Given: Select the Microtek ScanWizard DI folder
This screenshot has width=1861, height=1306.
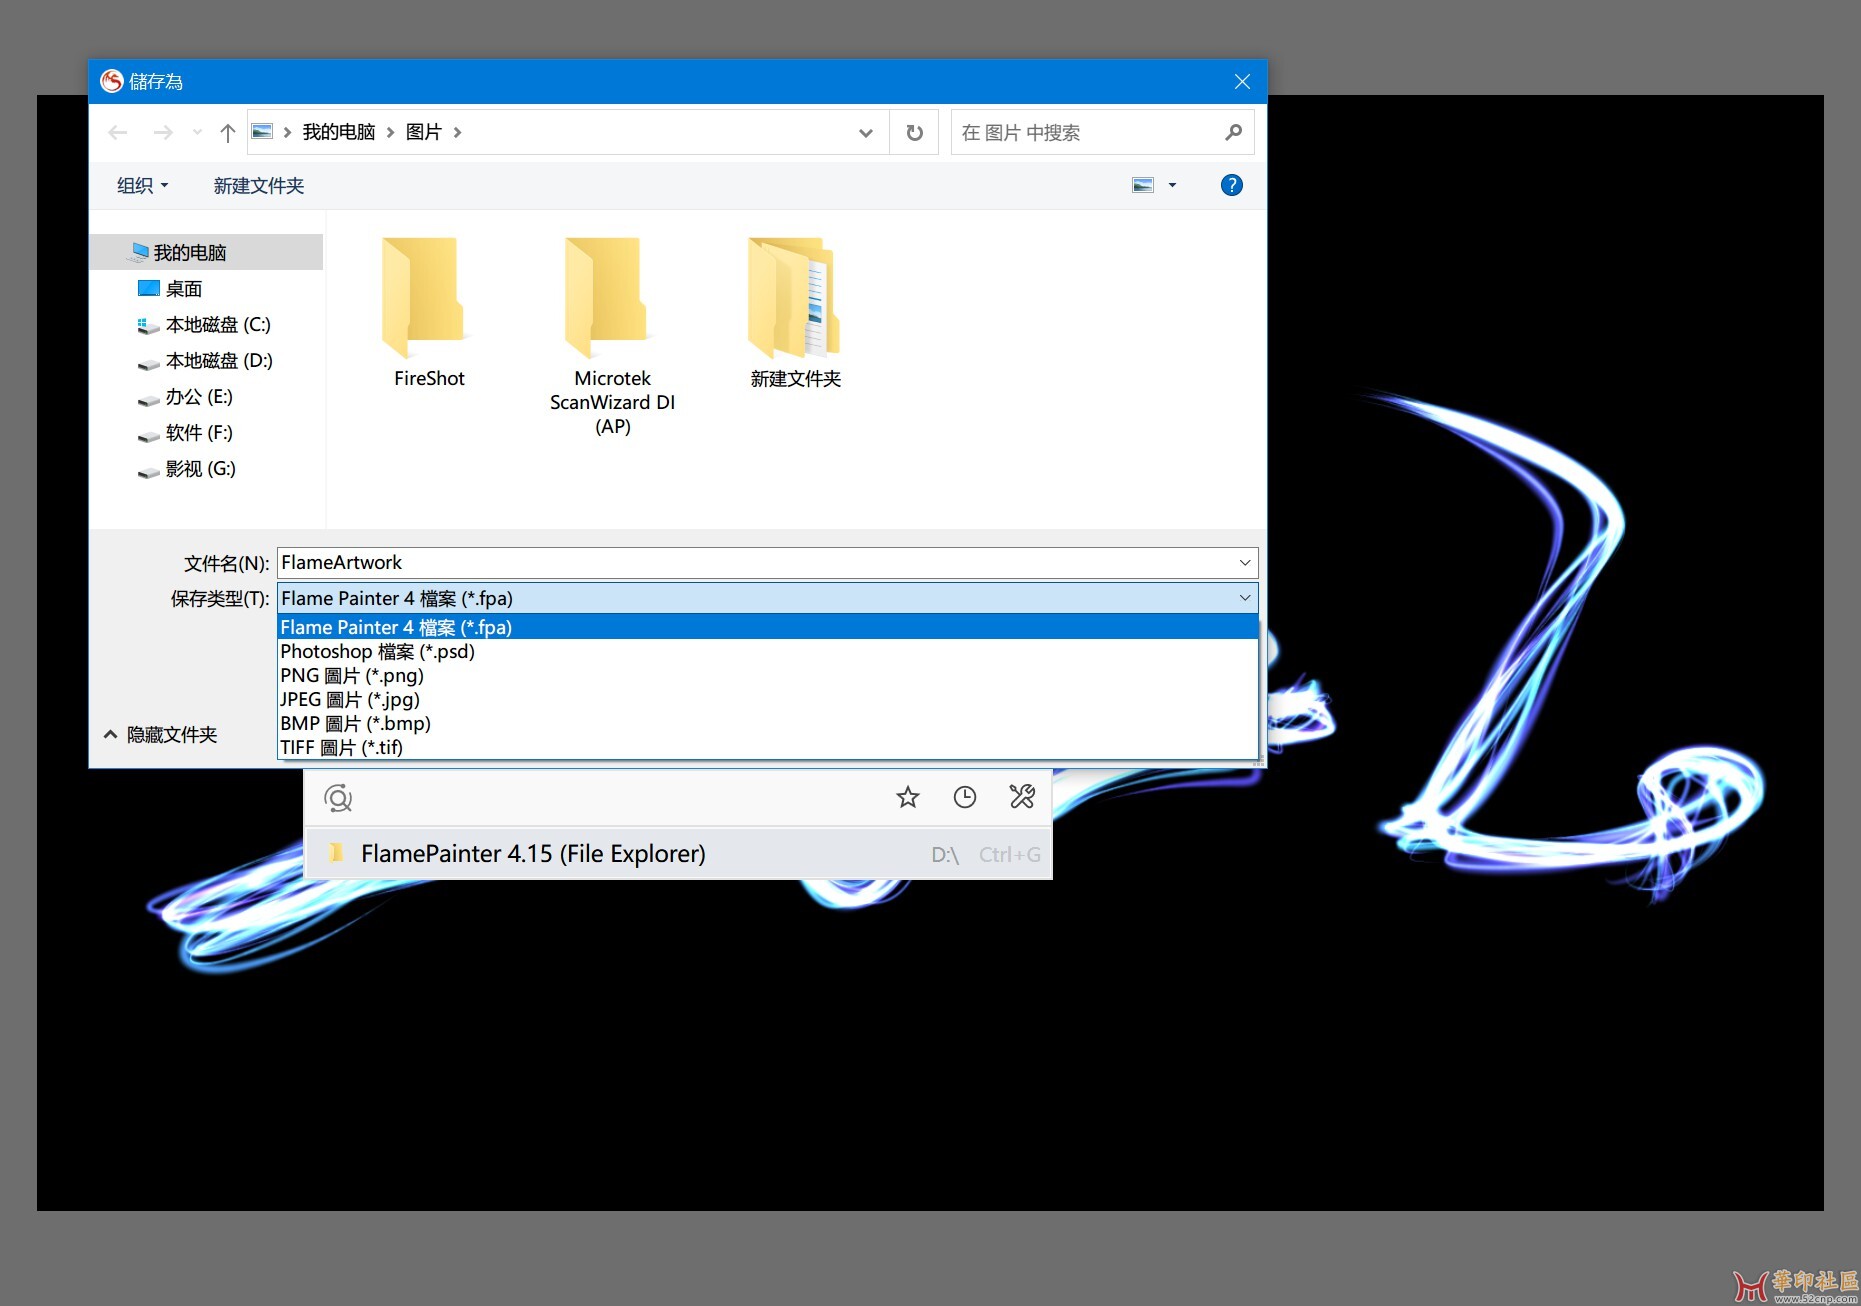Looking at the screenshot, I should (x=612, y=336).
